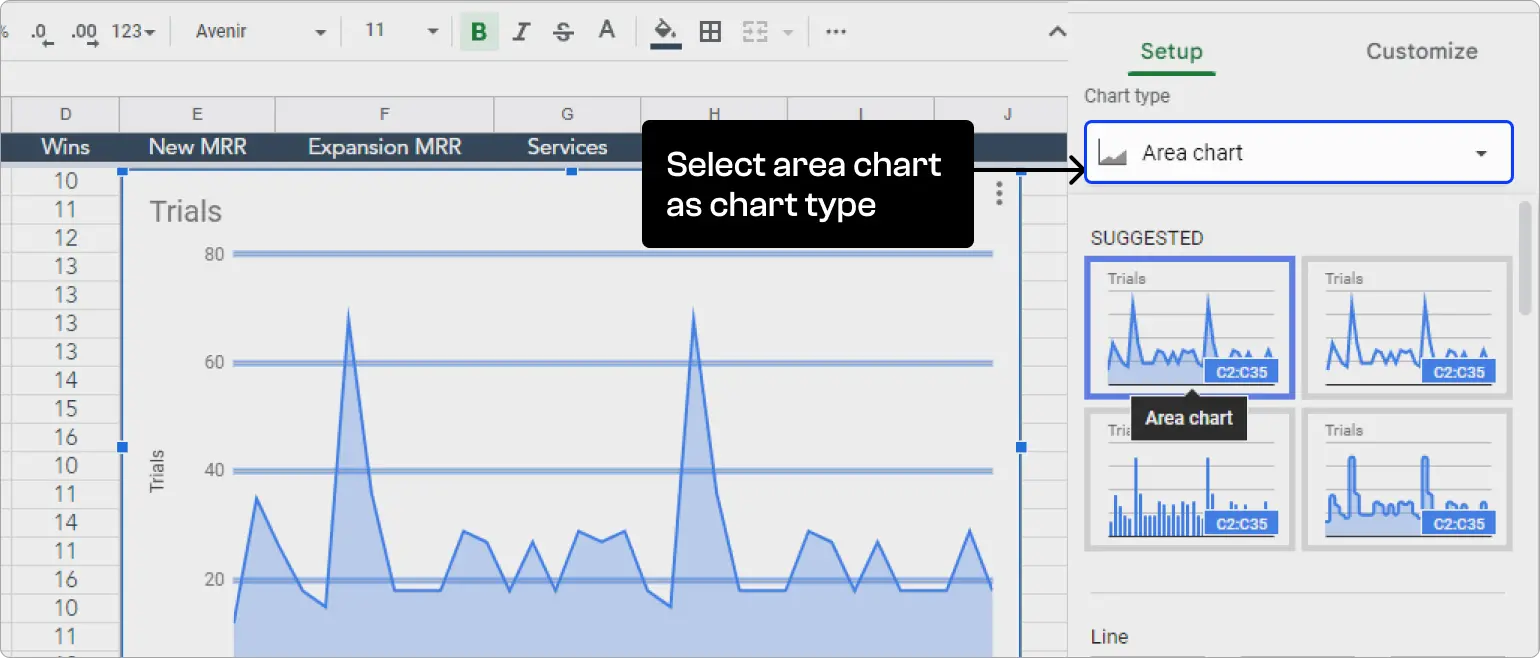Open the Area chart type dropdown
This screenshot has width=1540, height=658.
coord(1297,152)
